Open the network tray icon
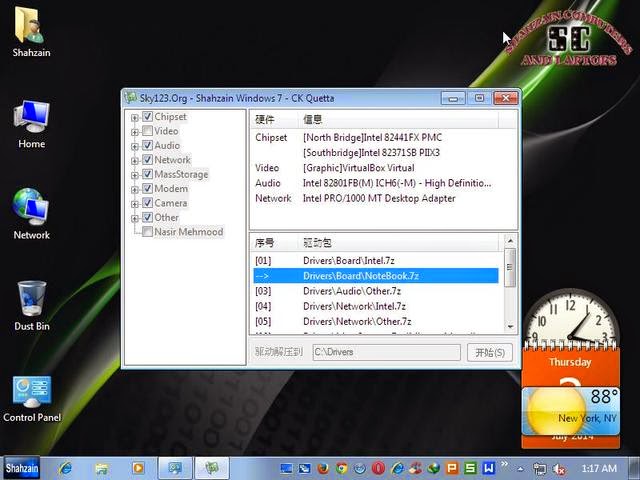 click(x=540, y=469)
